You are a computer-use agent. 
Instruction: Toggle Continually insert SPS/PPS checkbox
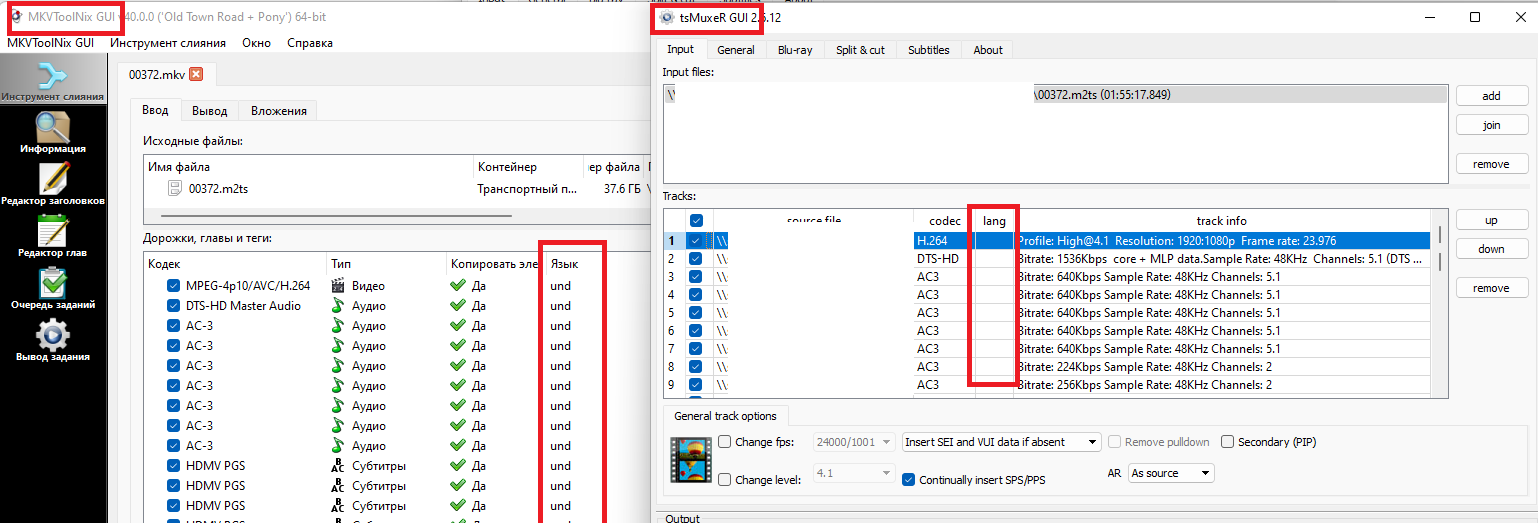(x=908, y=480)
